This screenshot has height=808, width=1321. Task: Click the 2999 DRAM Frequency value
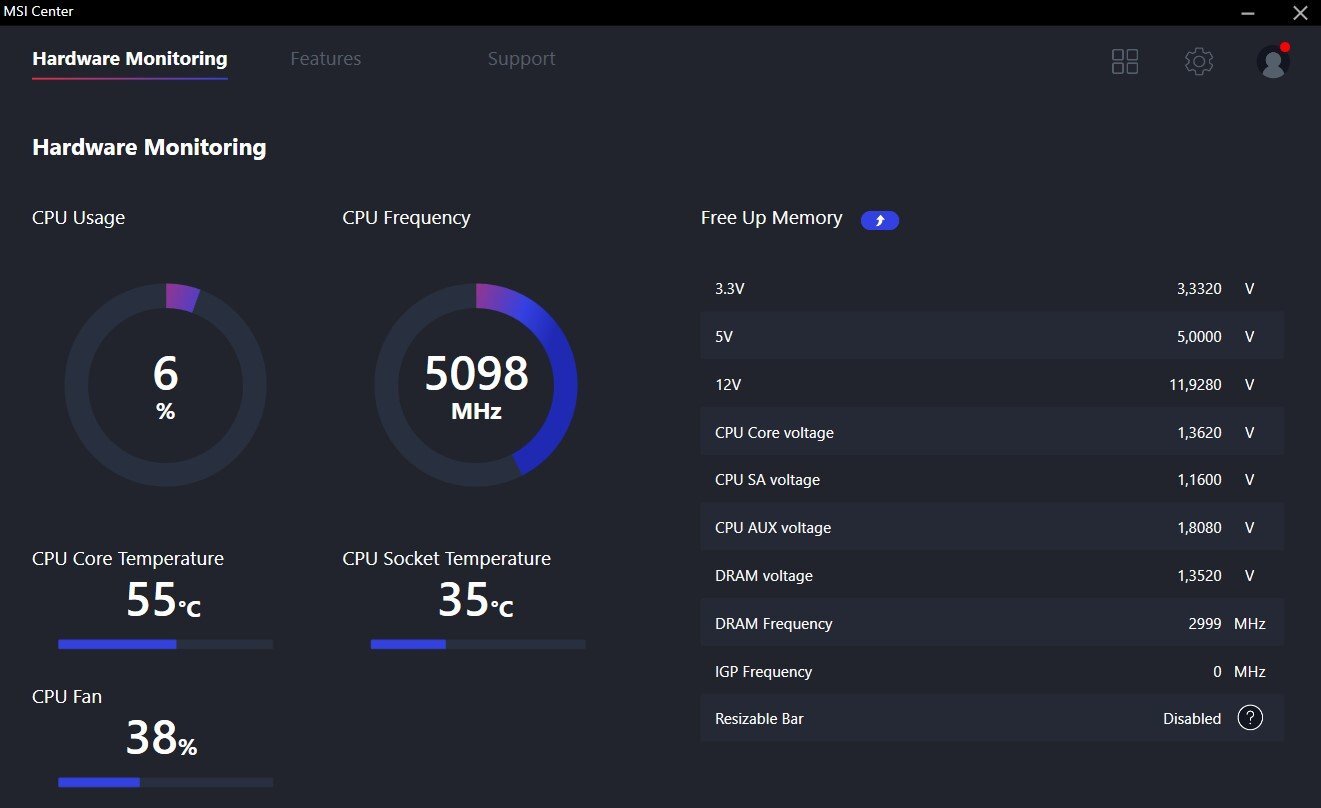click(1204, 624)
